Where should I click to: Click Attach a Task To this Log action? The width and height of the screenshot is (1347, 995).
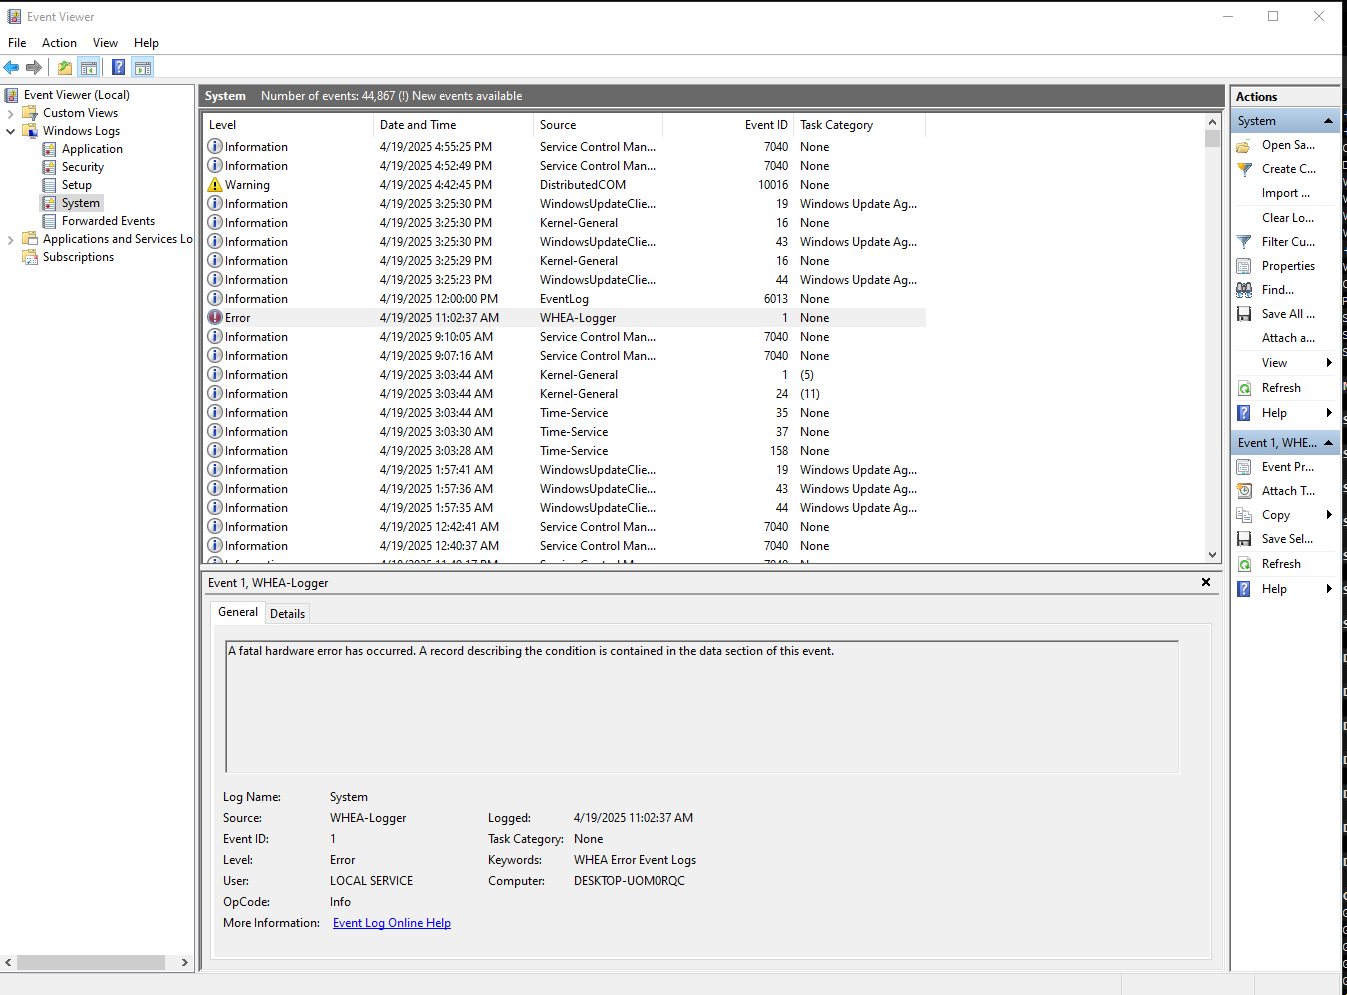[x=1288, y=338]
